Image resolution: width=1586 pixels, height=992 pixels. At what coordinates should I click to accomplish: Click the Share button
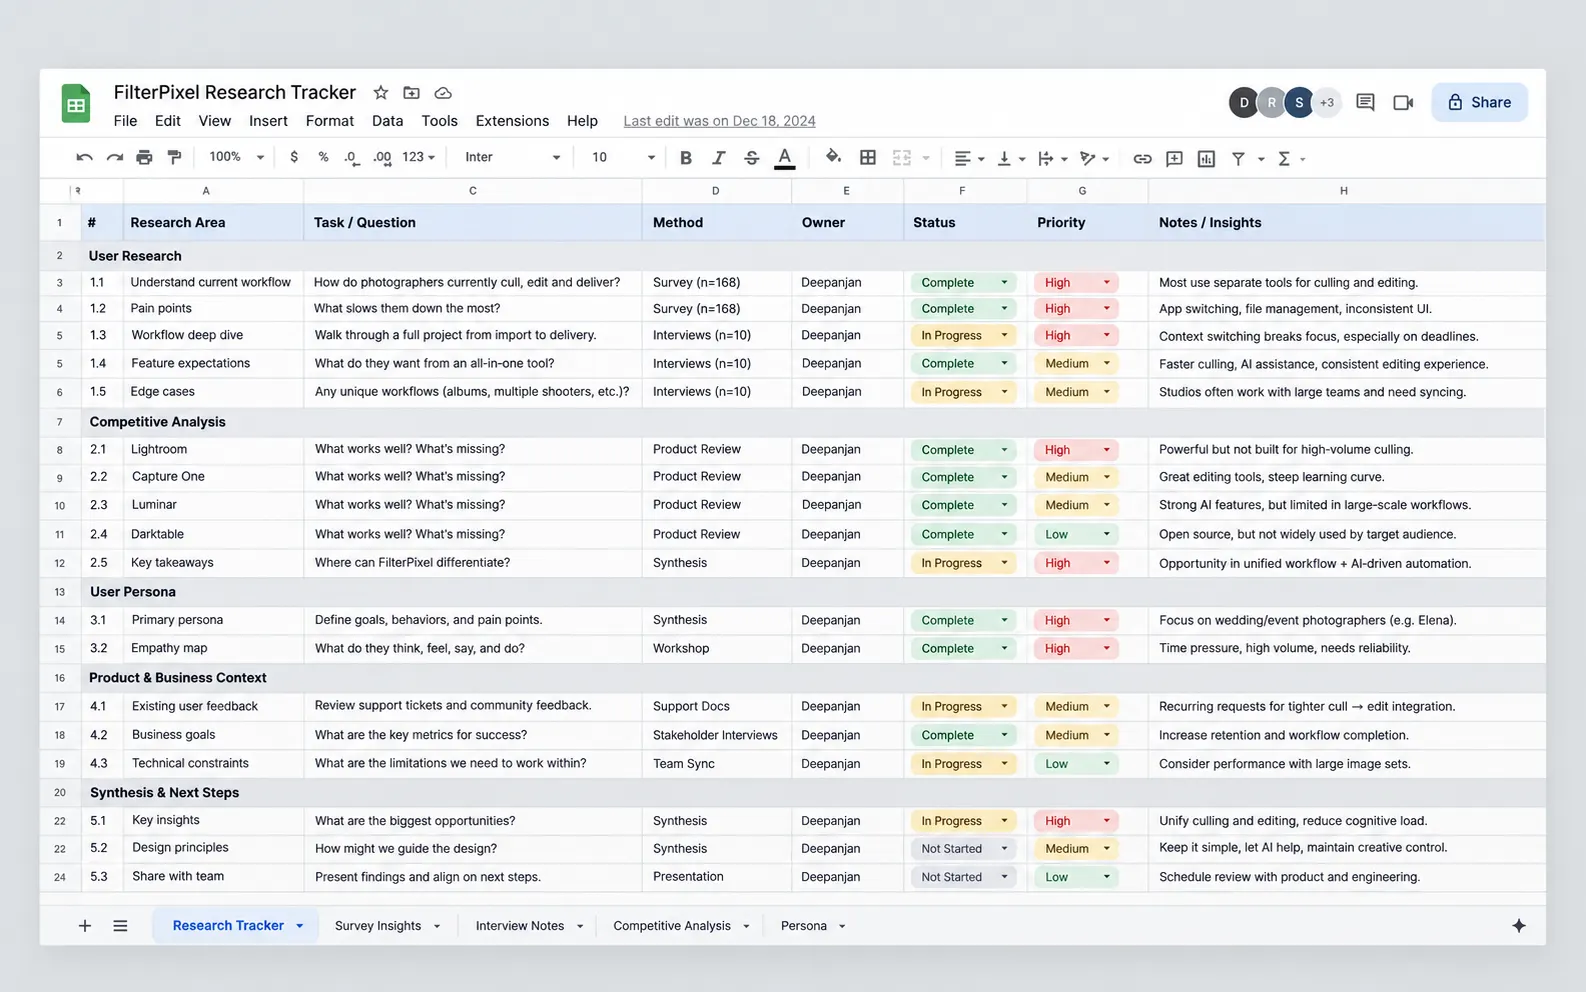coord(1479,102)
